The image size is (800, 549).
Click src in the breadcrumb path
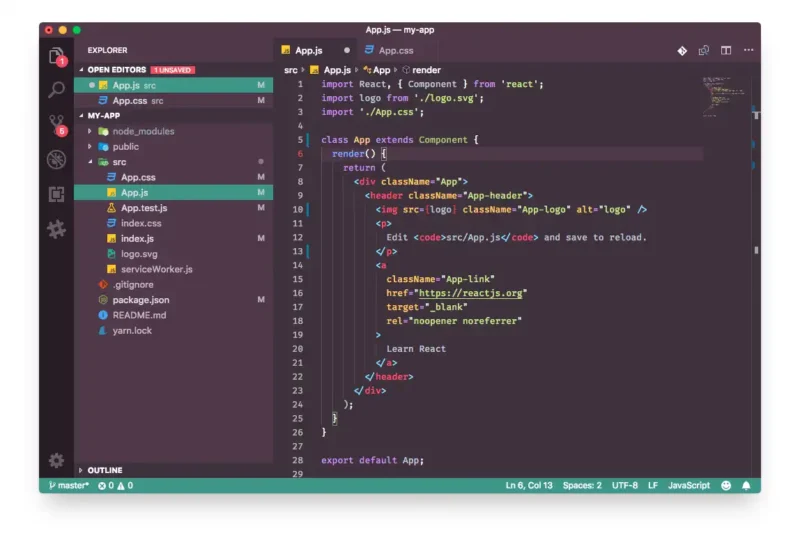[x=290, y=70]
